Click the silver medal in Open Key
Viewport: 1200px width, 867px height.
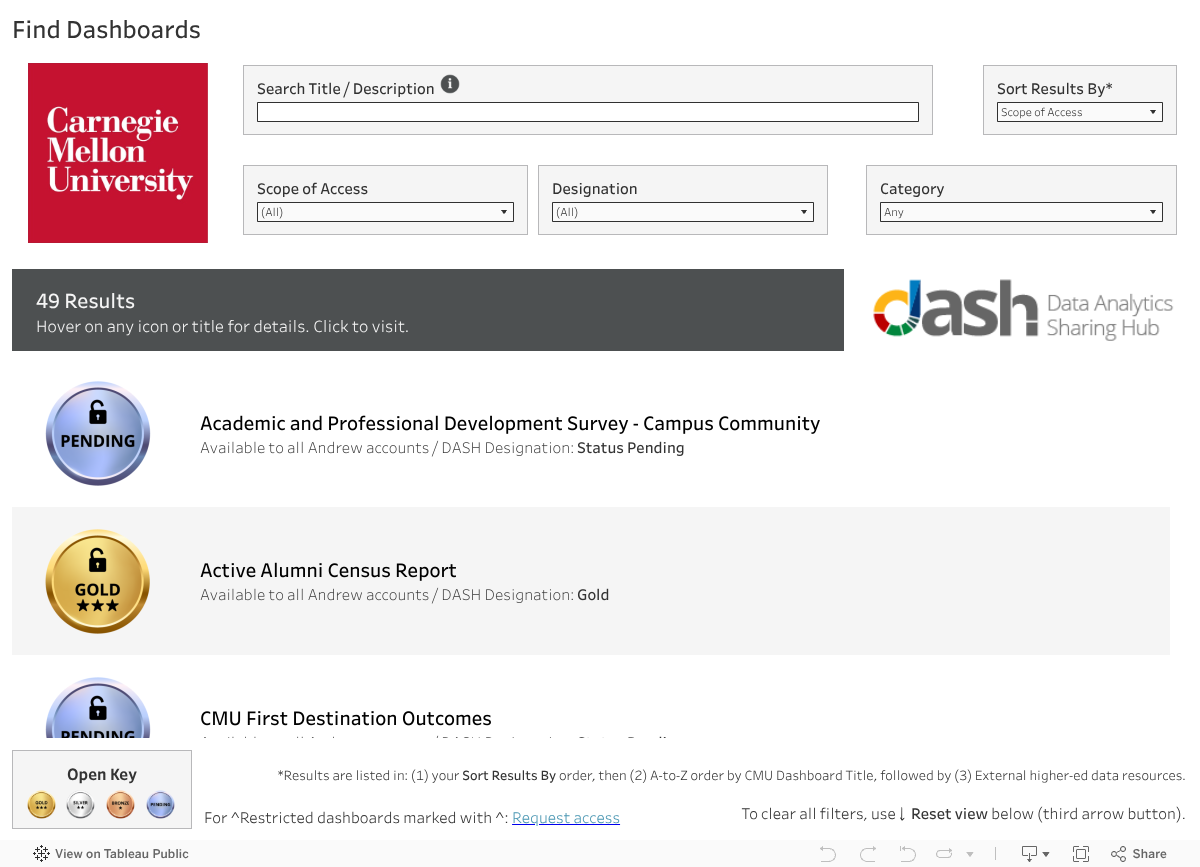(80, 804)
